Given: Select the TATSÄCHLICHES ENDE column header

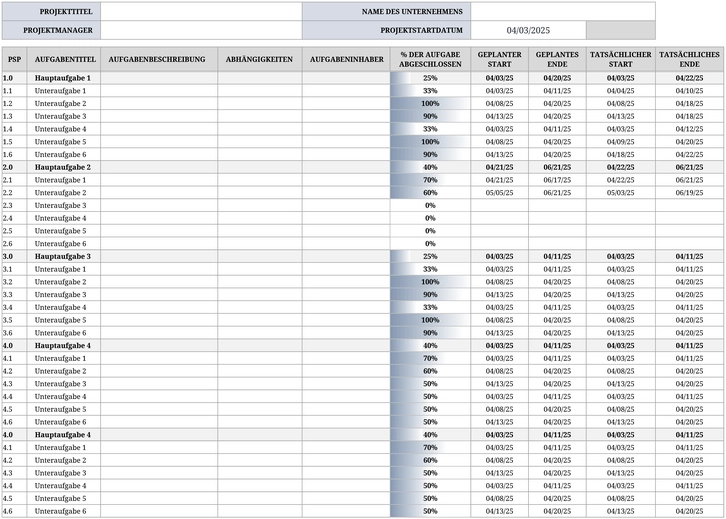Looking at the screenshot, I should click(x=689, y=59).
